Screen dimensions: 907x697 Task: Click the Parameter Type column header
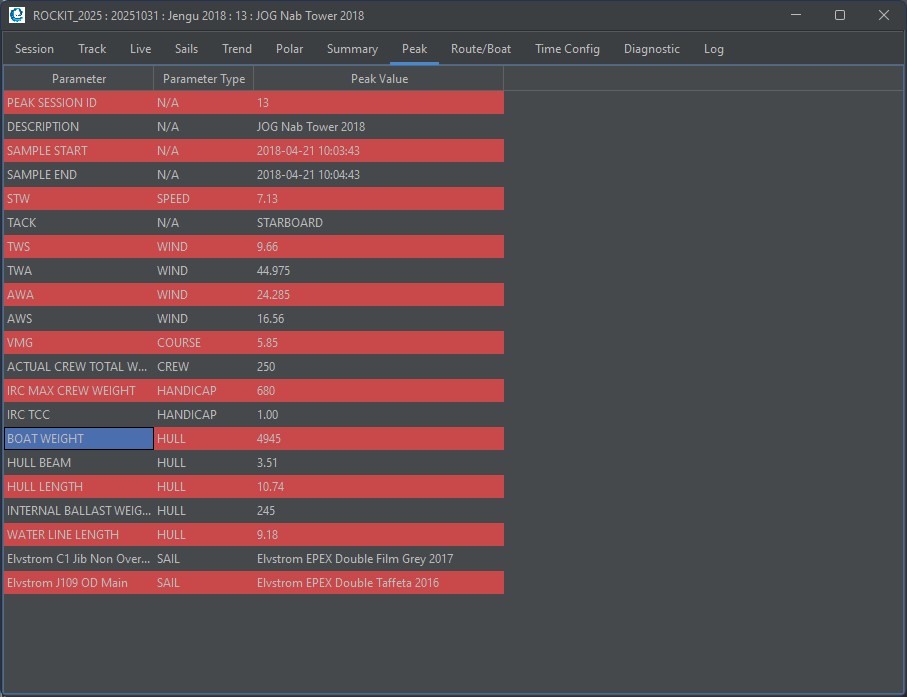click(x=204, y=79)
